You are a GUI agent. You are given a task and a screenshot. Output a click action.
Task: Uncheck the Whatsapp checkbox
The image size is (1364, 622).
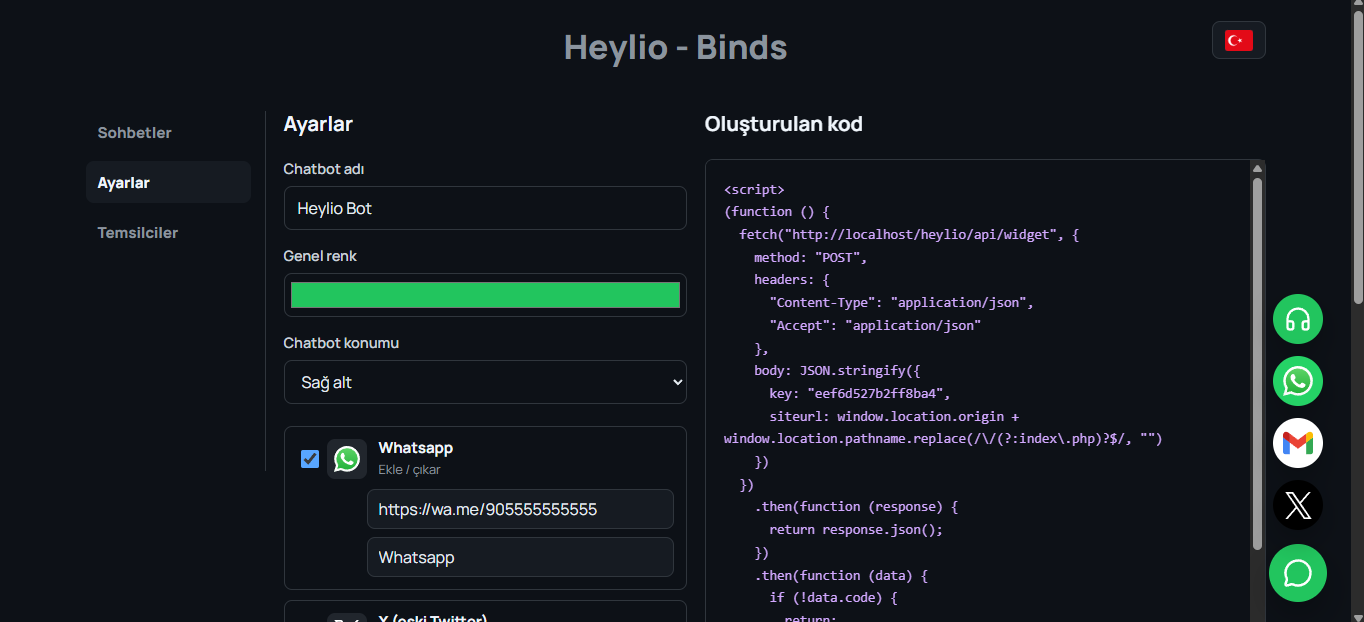[x=310, y=459]
